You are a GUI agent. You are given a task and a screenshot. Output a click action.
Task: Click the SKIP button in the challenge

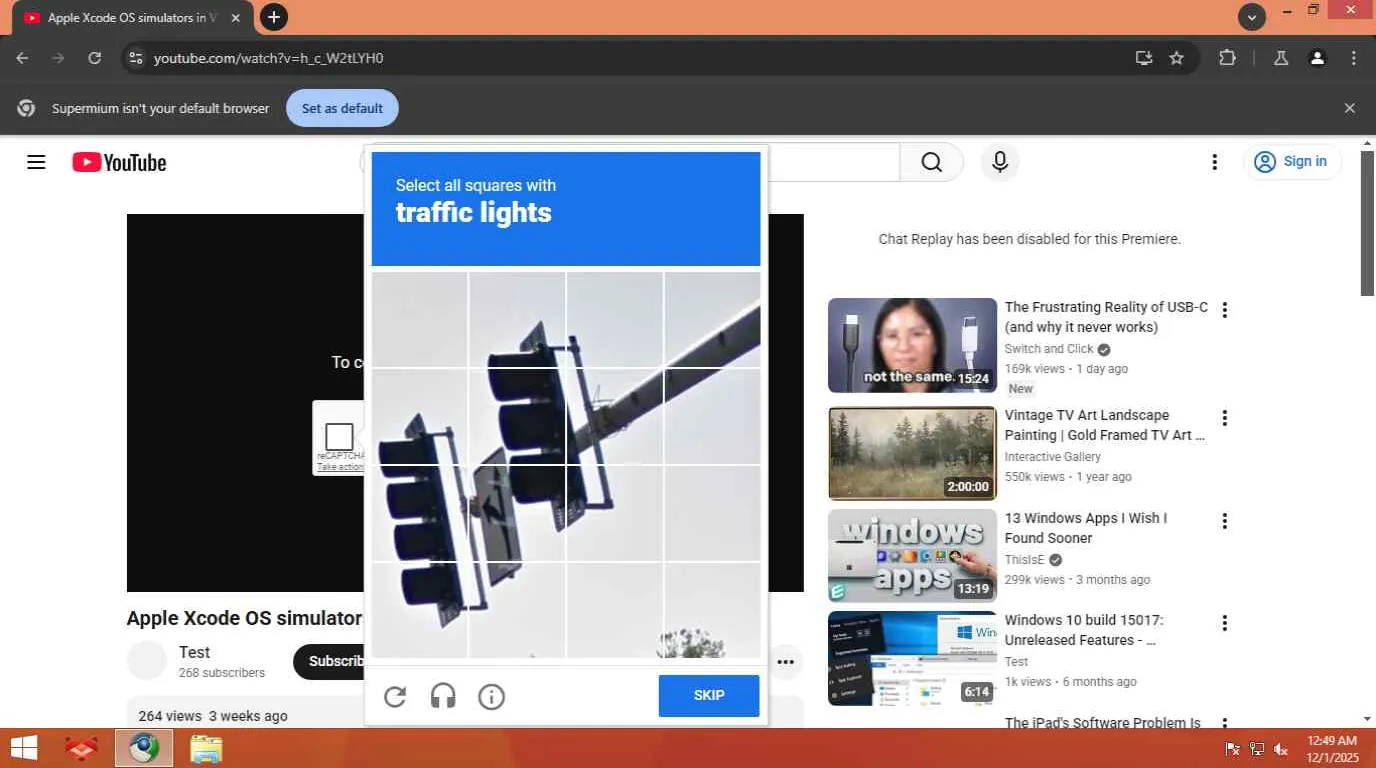tap(709, 696)
